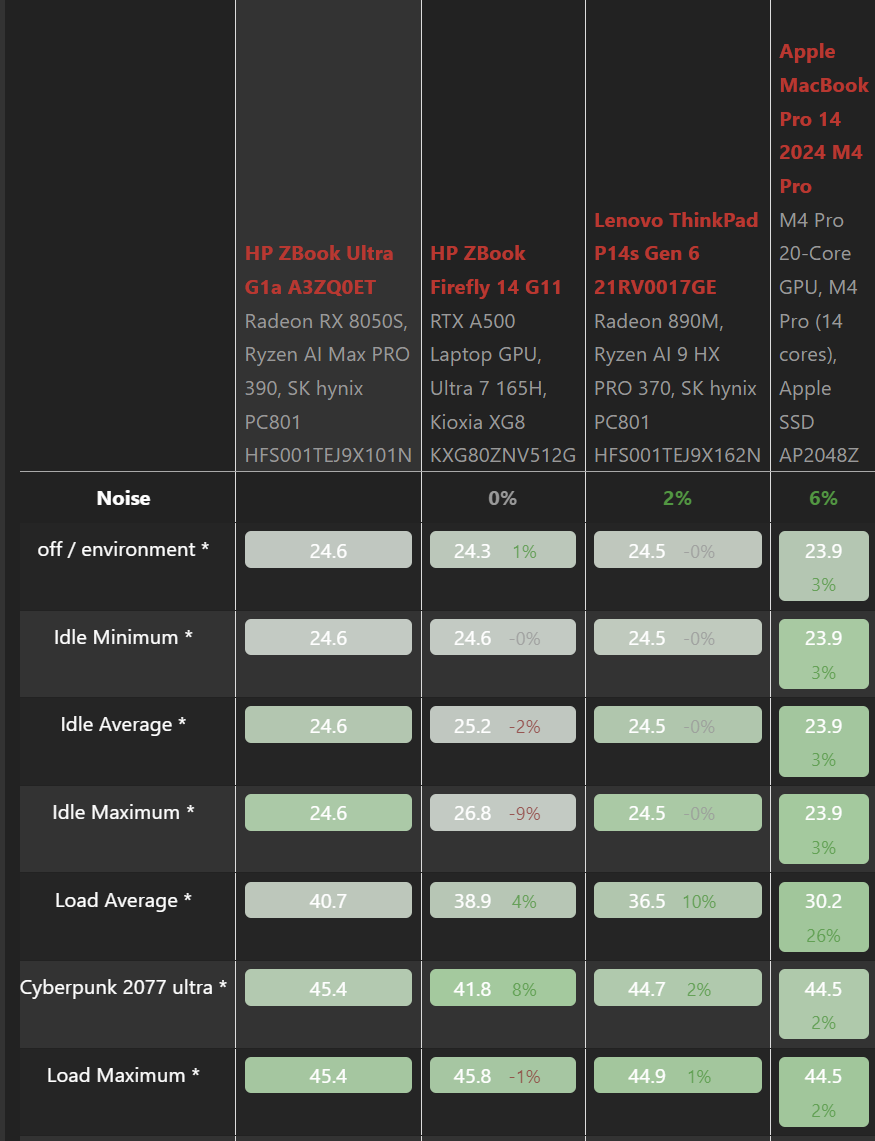Click the AP2048Z SSD text

click(819, 456)
